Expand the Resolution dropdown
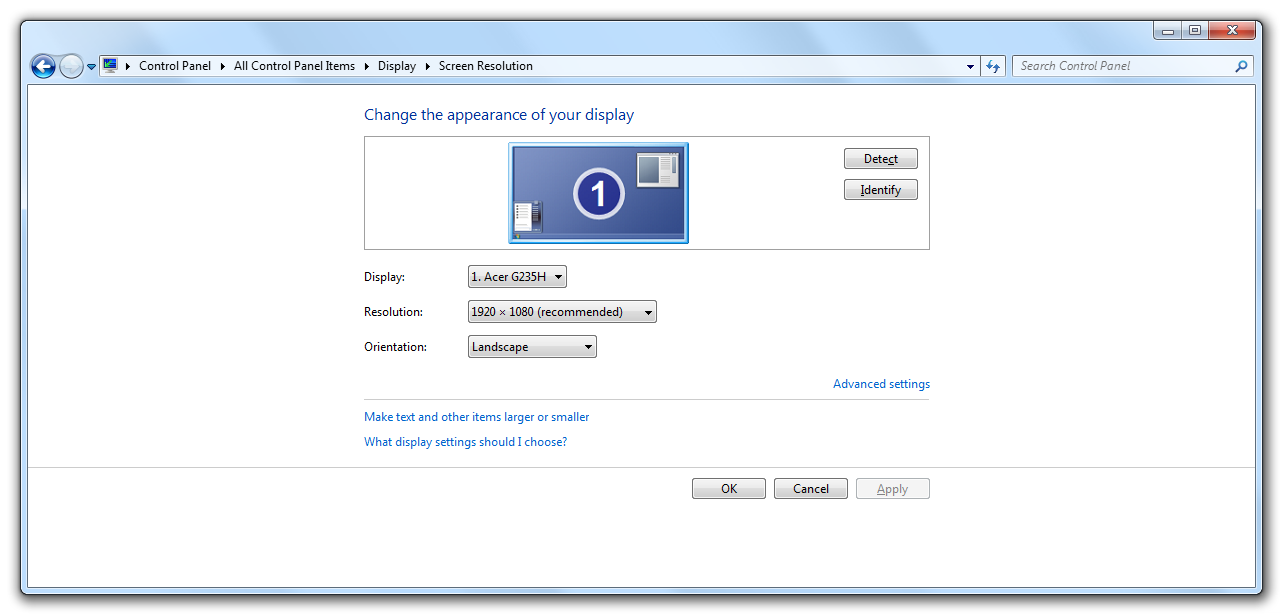Viewport: 1283px width, 615px height. point(562,312)
